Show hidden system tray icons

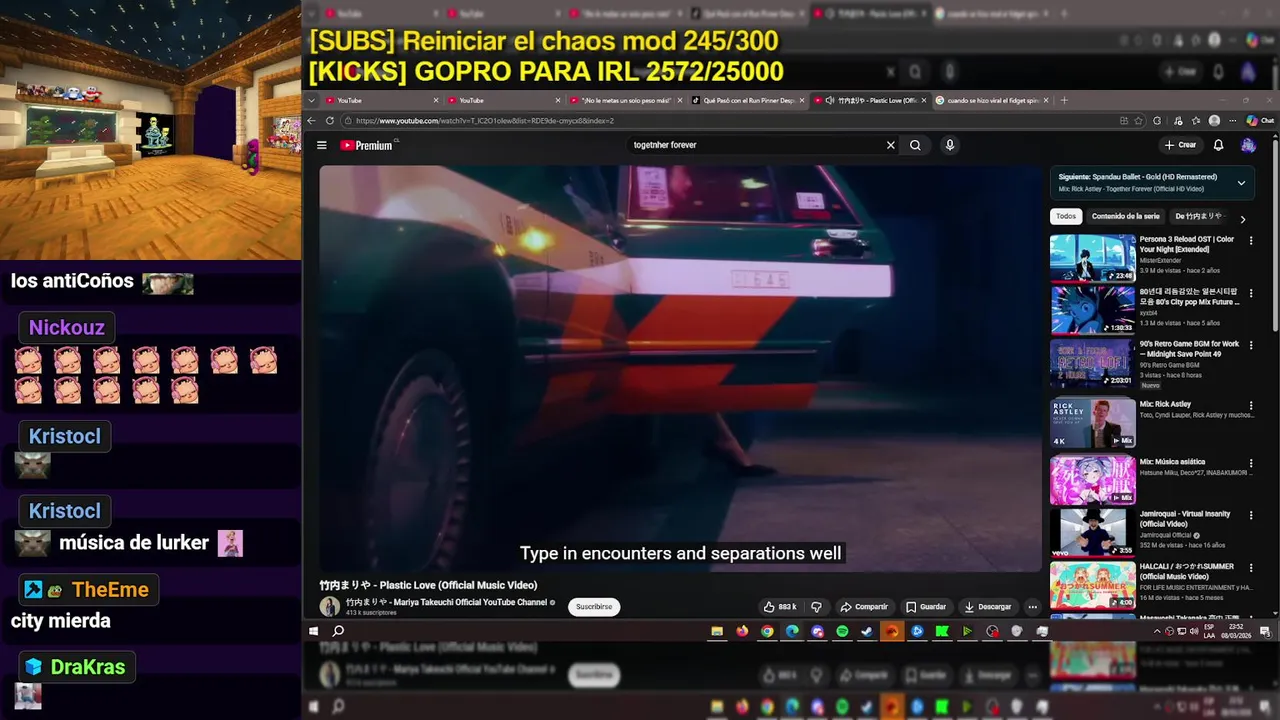point(1158,631)
